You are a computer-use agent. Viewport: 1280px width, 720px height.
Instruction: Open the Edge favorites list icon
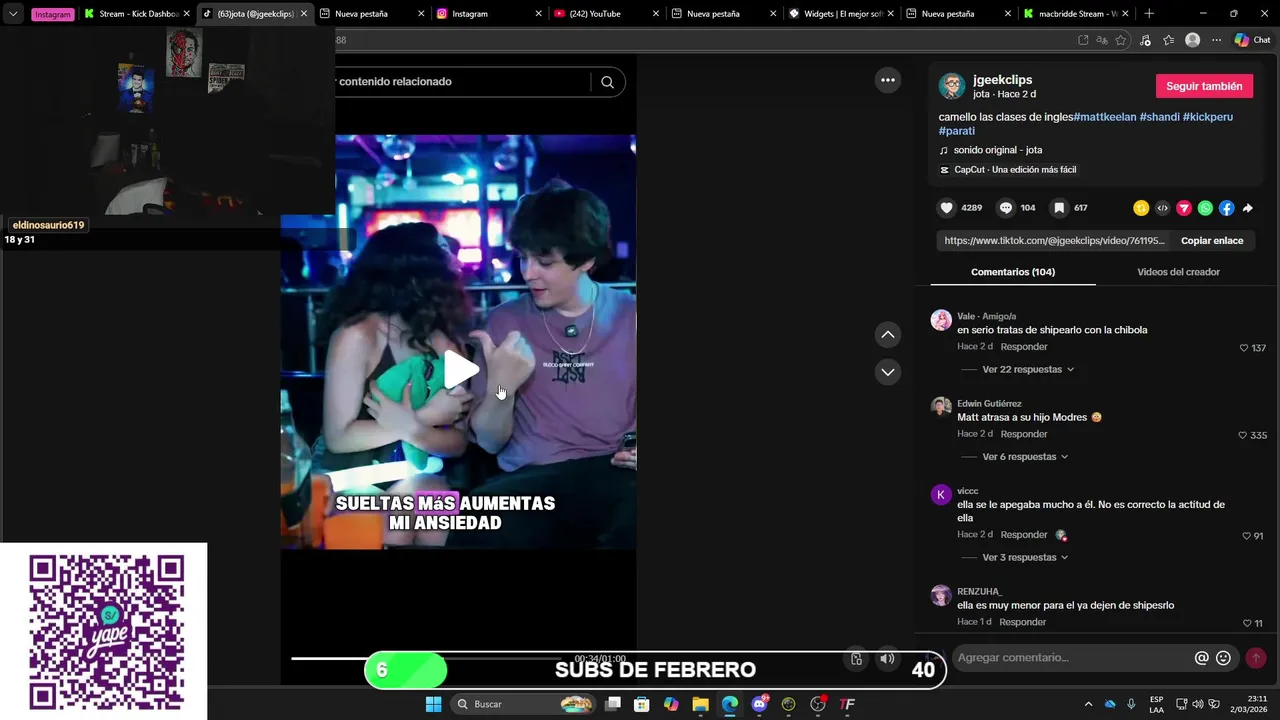(x=1168, y=40)
